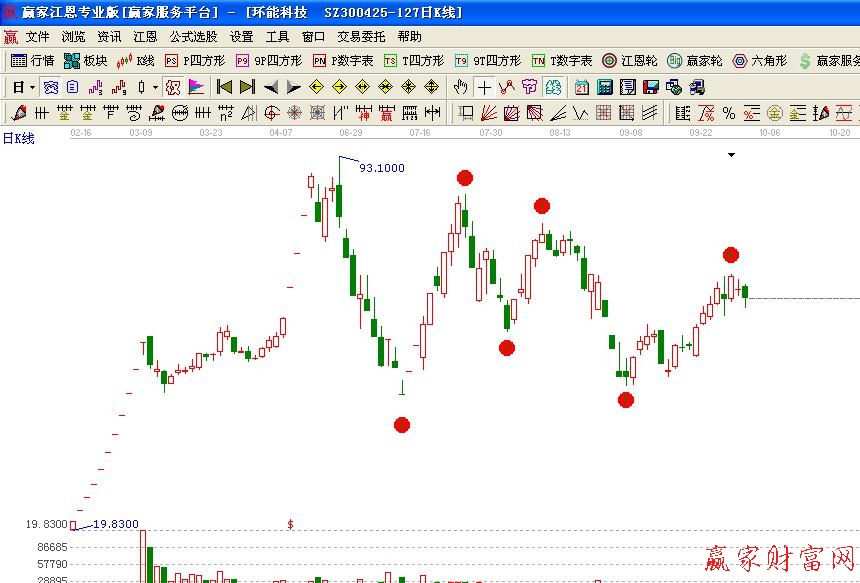
Task: Toggle the pressed chart overlay button beside 日
Action: [x=50, y=87]
